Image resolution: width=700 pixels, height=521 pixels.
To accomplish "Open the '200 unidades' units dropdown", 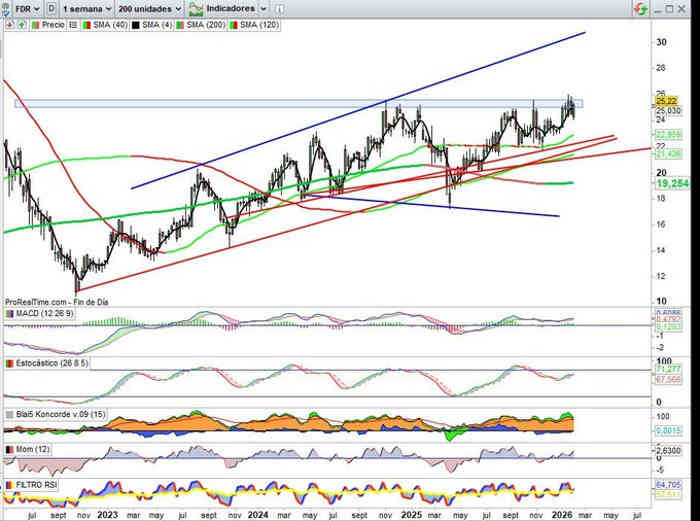I will pyautogui.click(x=152, y=7).
